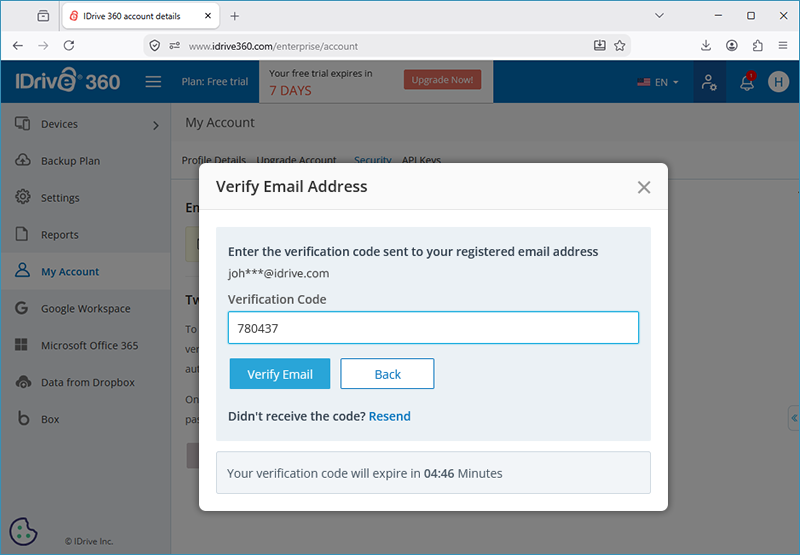Expand the EN language dropdown
800x555 pixels.
point(658,82)
